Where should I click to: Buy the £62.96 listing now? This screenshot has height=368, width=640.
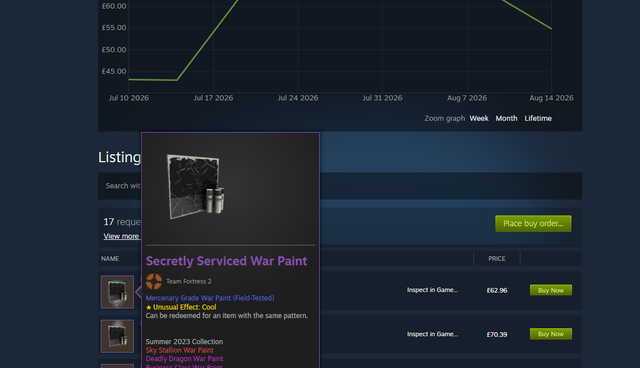pyautogui.click(x=551, y=290)
